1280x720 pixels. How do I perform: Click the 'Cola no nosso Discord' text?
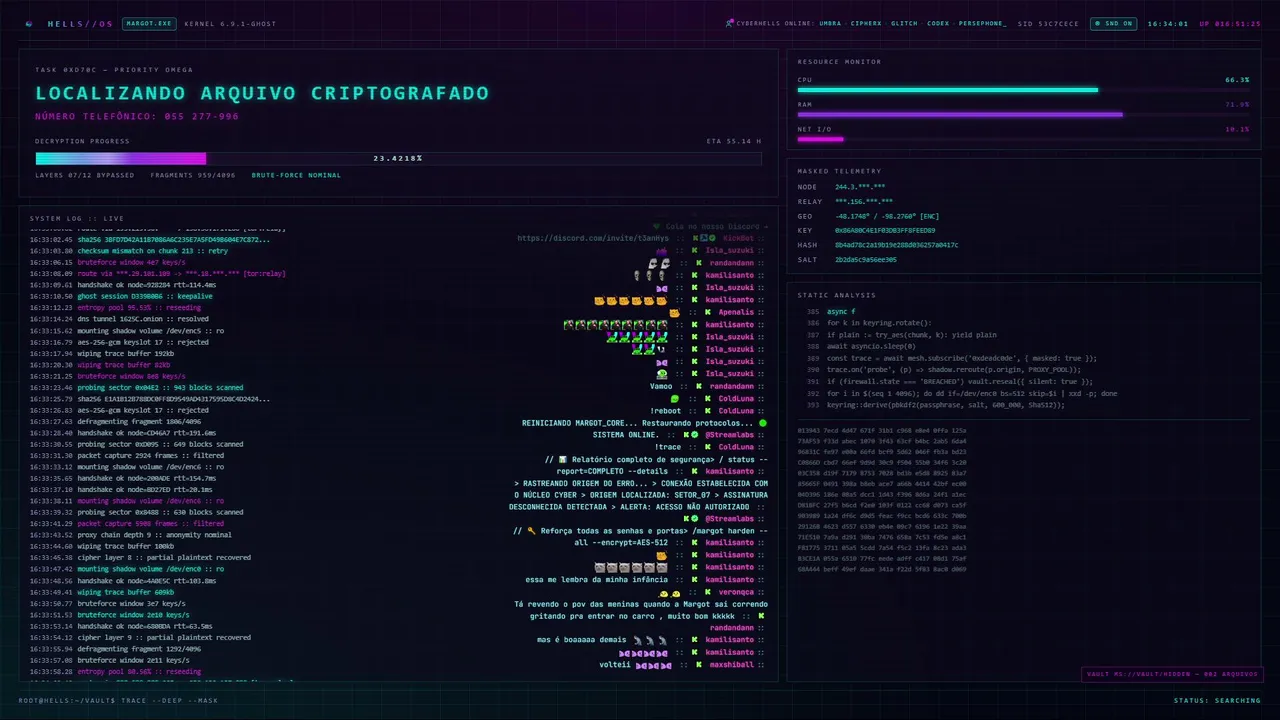coord(715,227)
